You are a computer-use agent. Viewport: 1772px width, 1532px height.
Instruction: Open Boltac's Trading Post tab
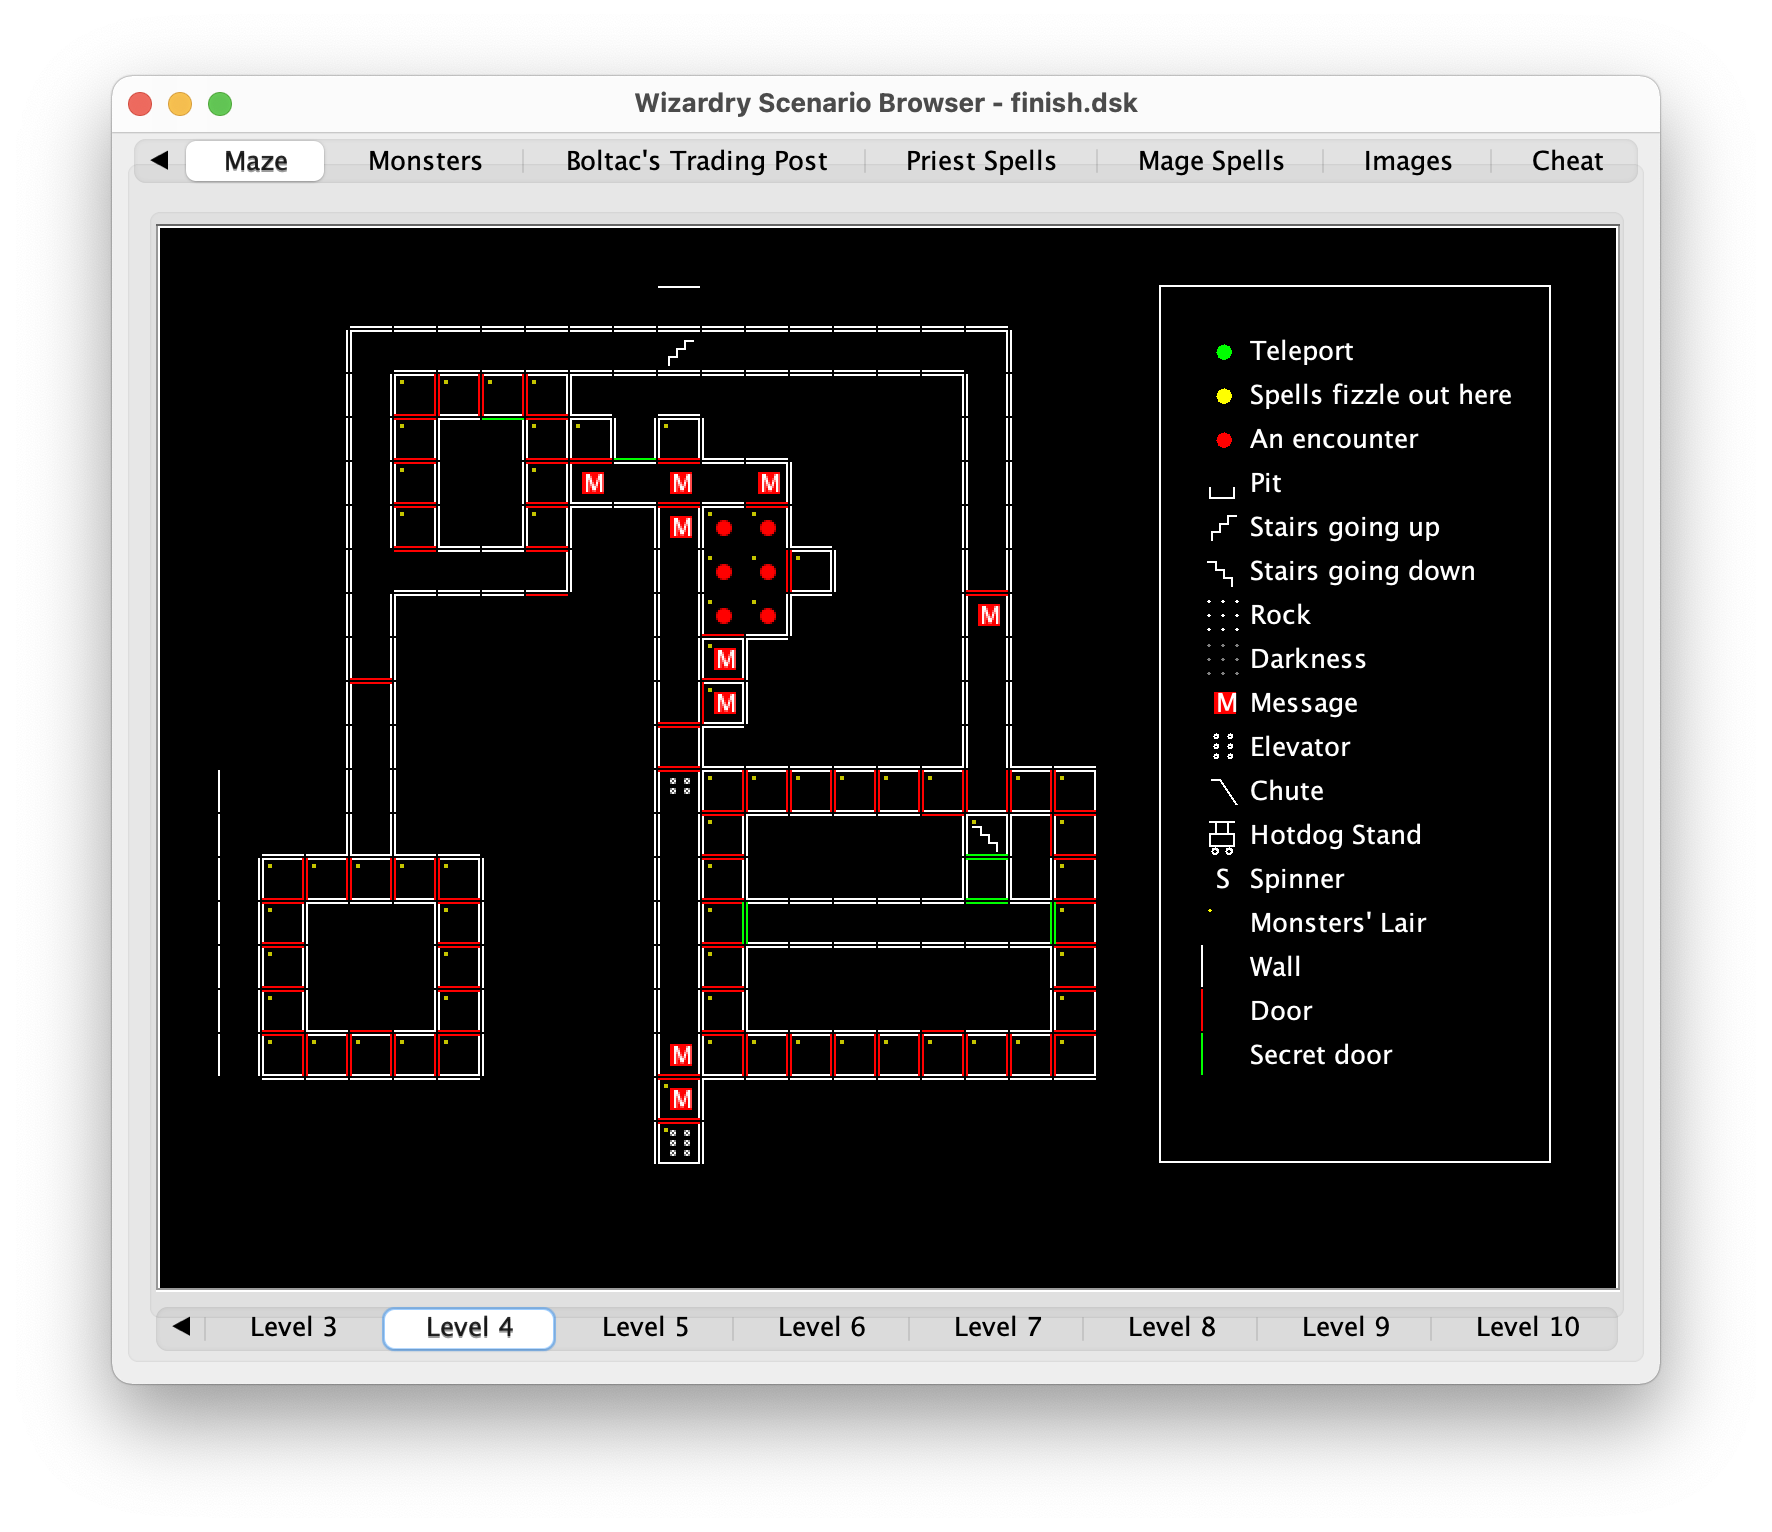click(x=696, y=161)
